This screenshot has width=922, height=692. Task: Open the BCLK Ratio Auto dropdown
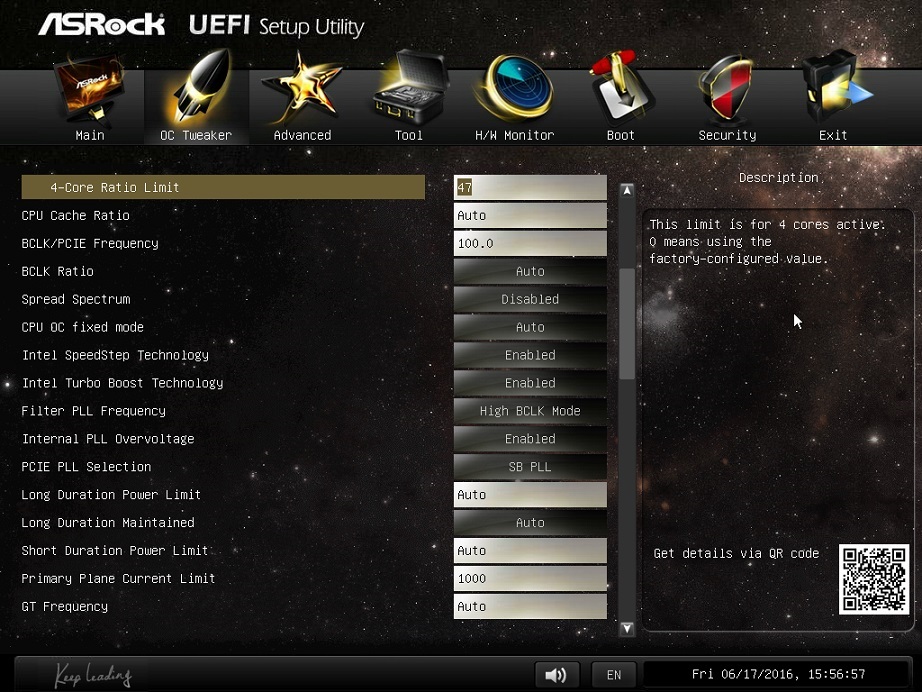pos(530,272)
